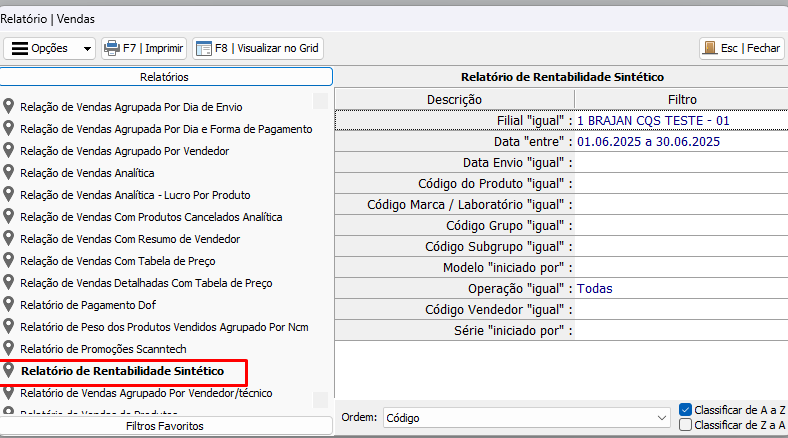Expand the Opções dropdown arrow

coord(87,48)
